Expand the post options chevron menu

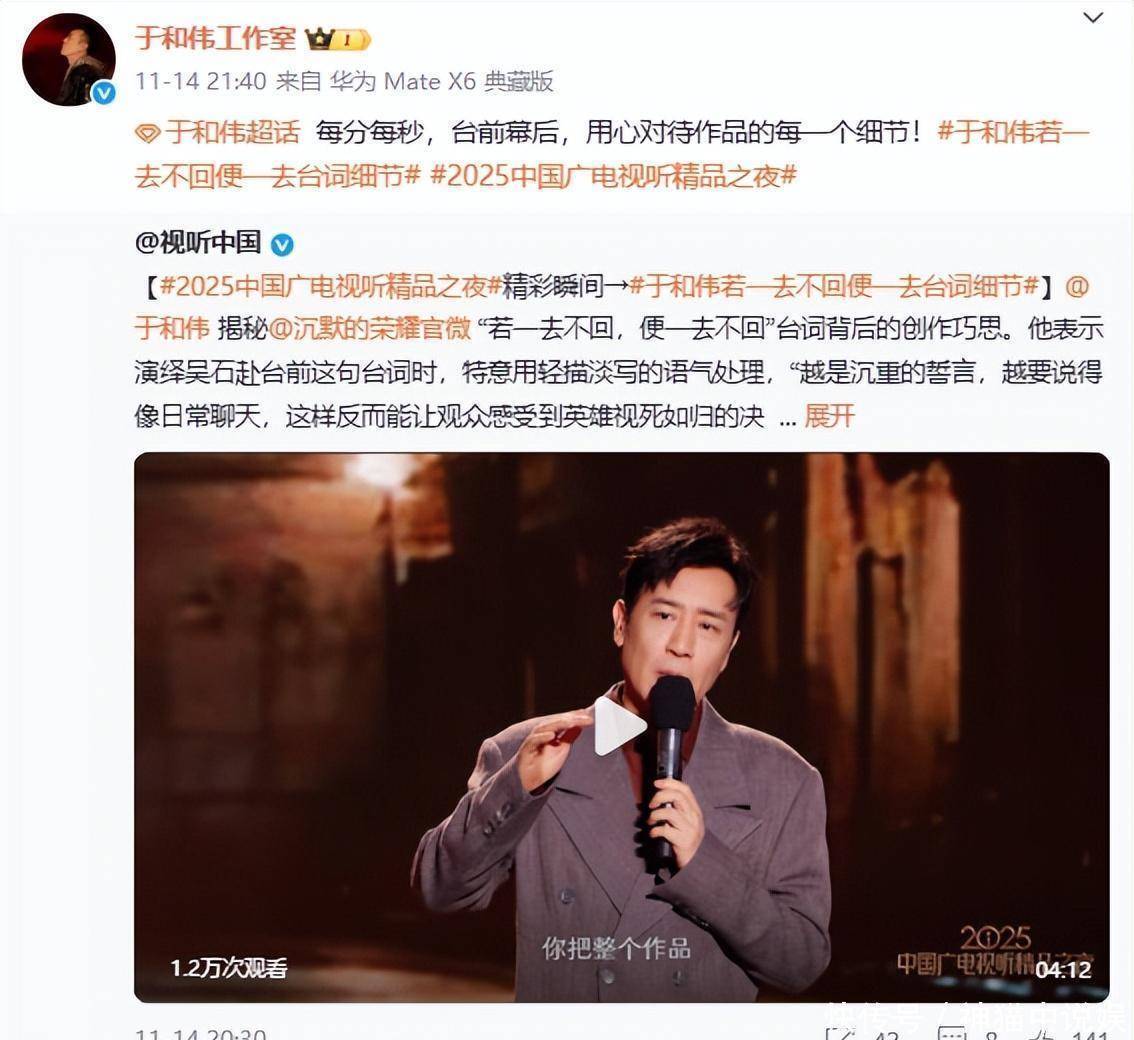pos(1093,17)
